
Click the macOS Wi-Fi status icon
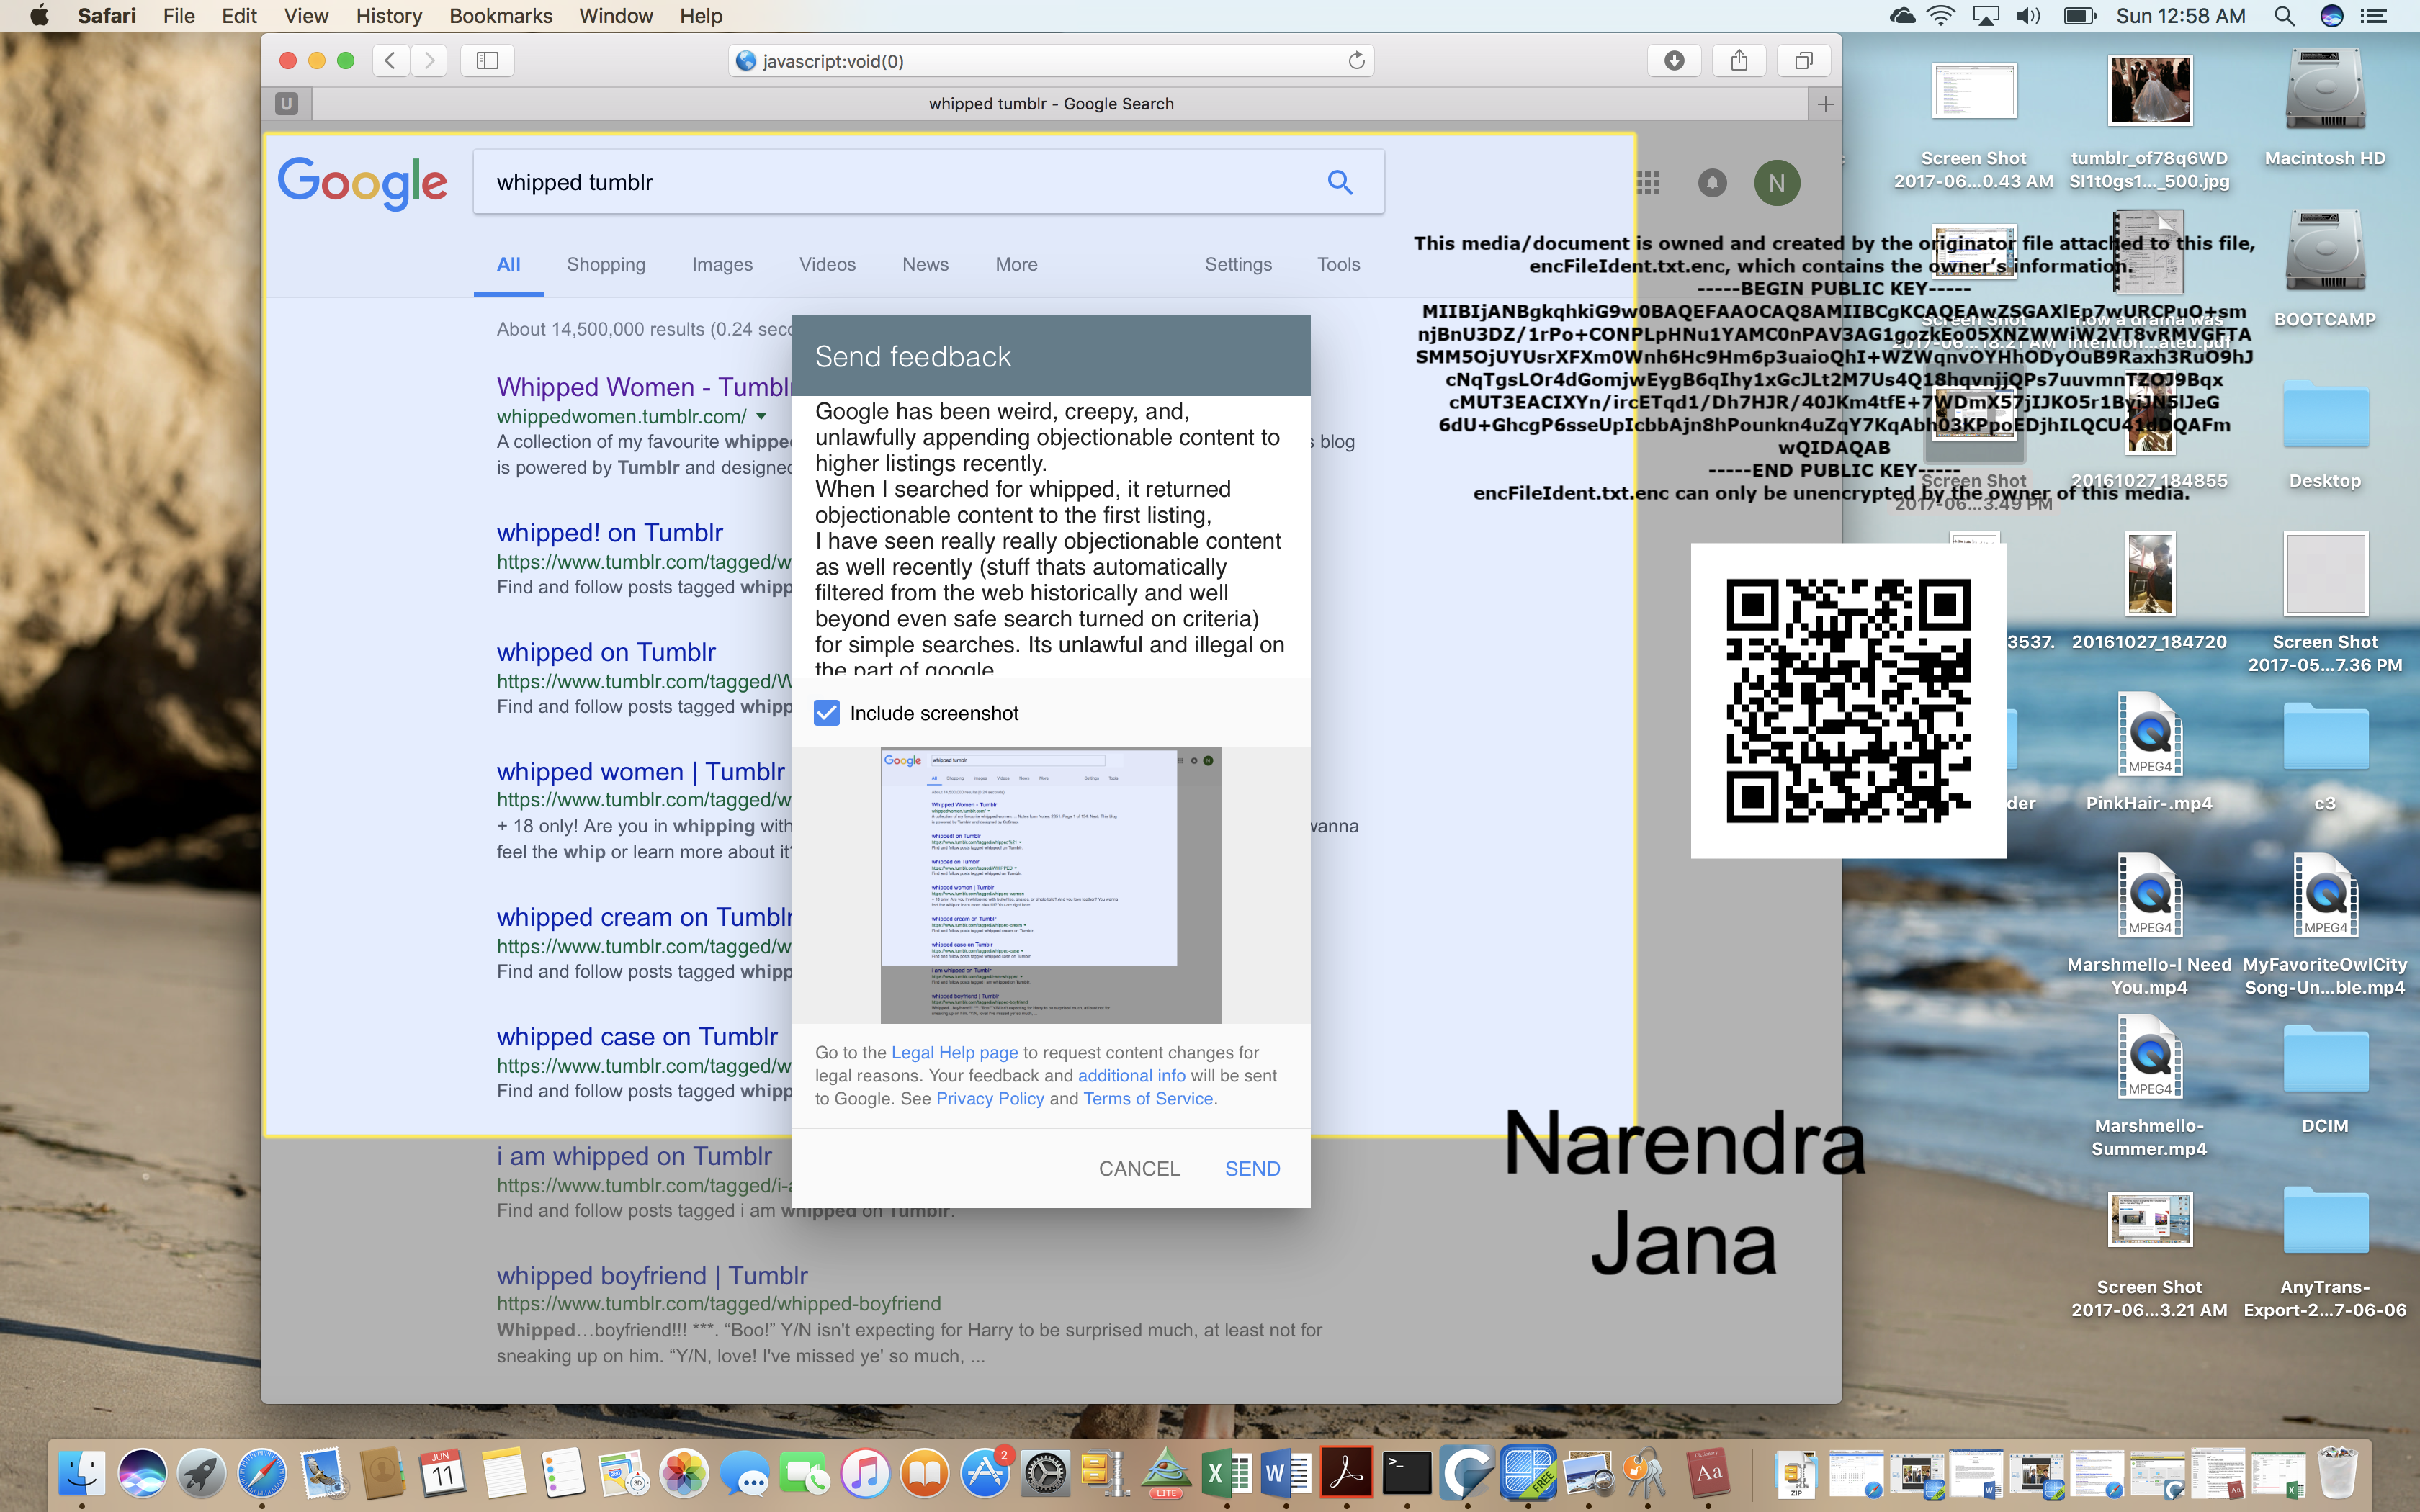coord(1940,16)
